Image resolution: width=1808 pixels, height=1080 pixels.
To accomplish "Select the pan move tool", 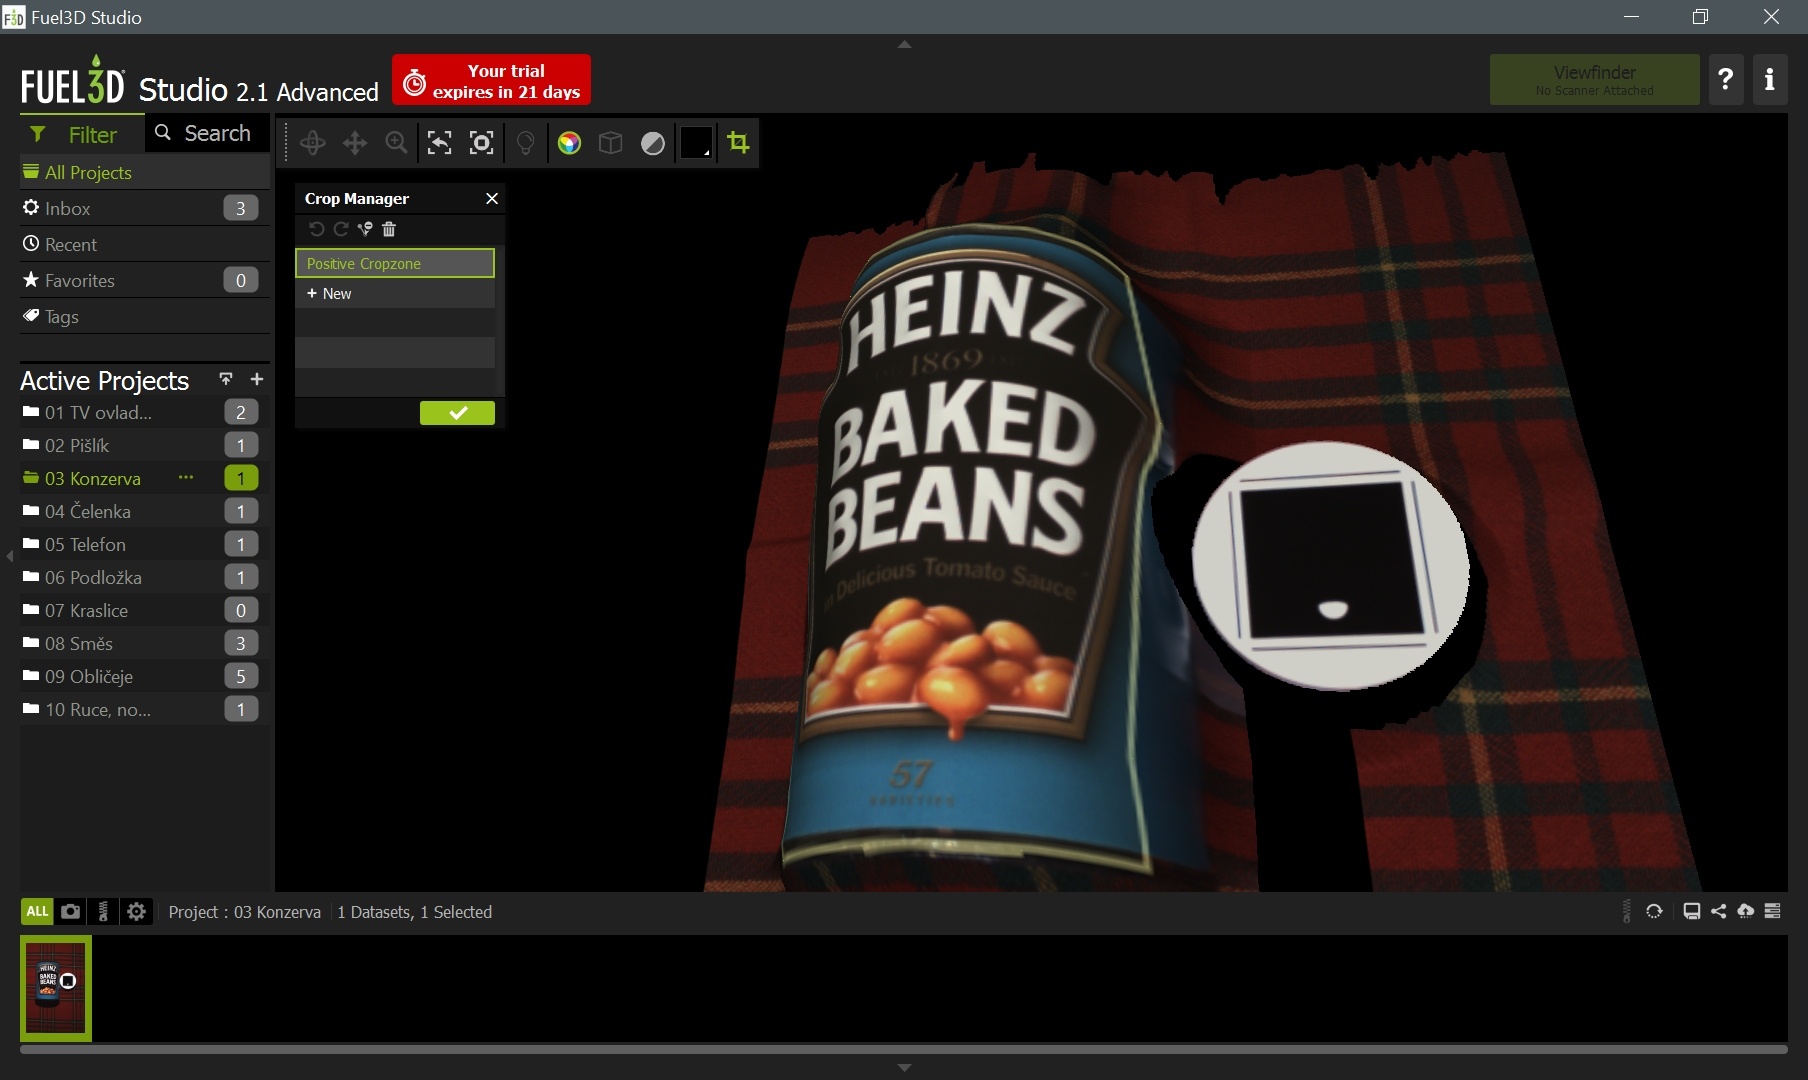I will tap(355, 143).
